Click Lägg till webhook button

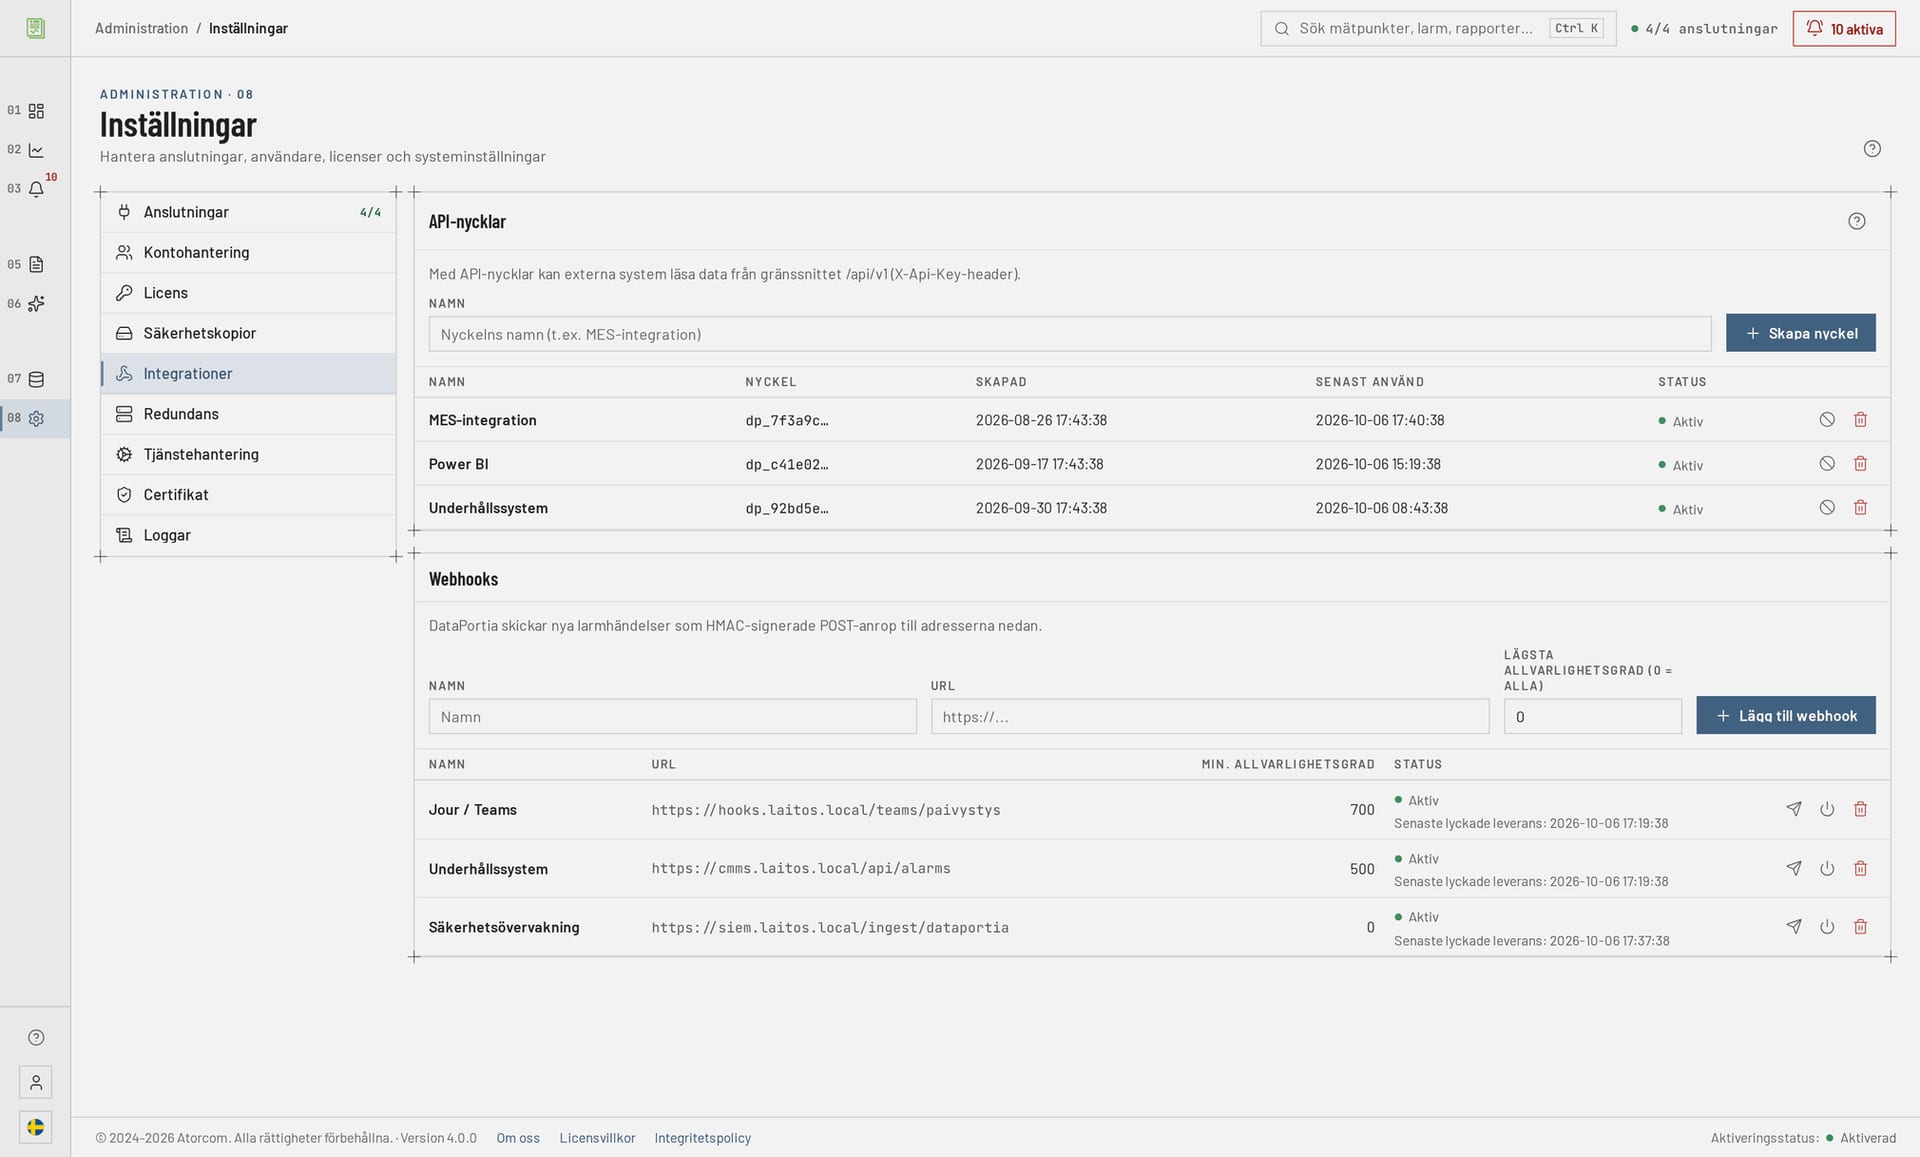[1786, 716]
